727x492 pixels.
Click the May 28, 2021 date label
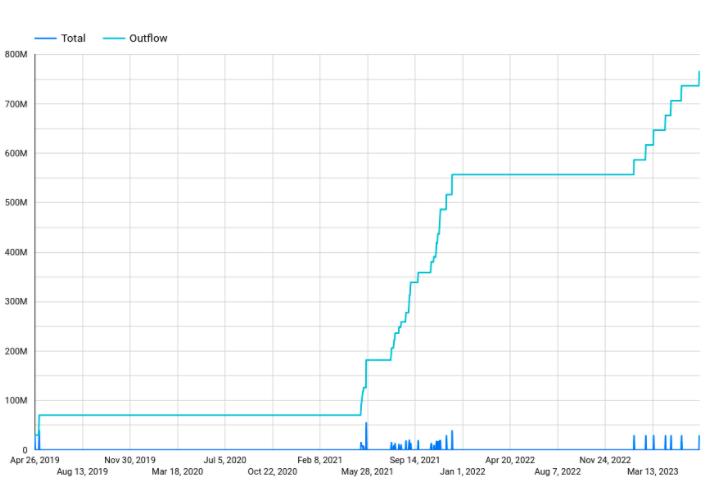tap(367, 472)
